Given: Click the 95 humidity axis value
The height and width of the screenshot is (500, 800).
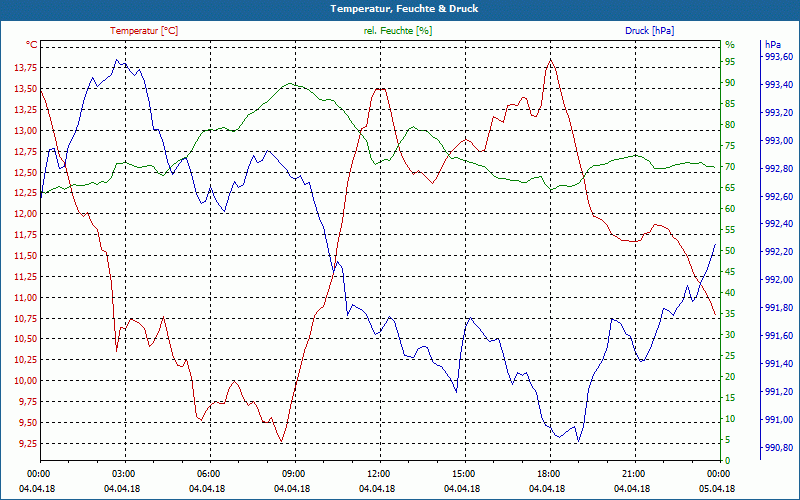Looking at the screenshot, I should (x=730, y=62).
